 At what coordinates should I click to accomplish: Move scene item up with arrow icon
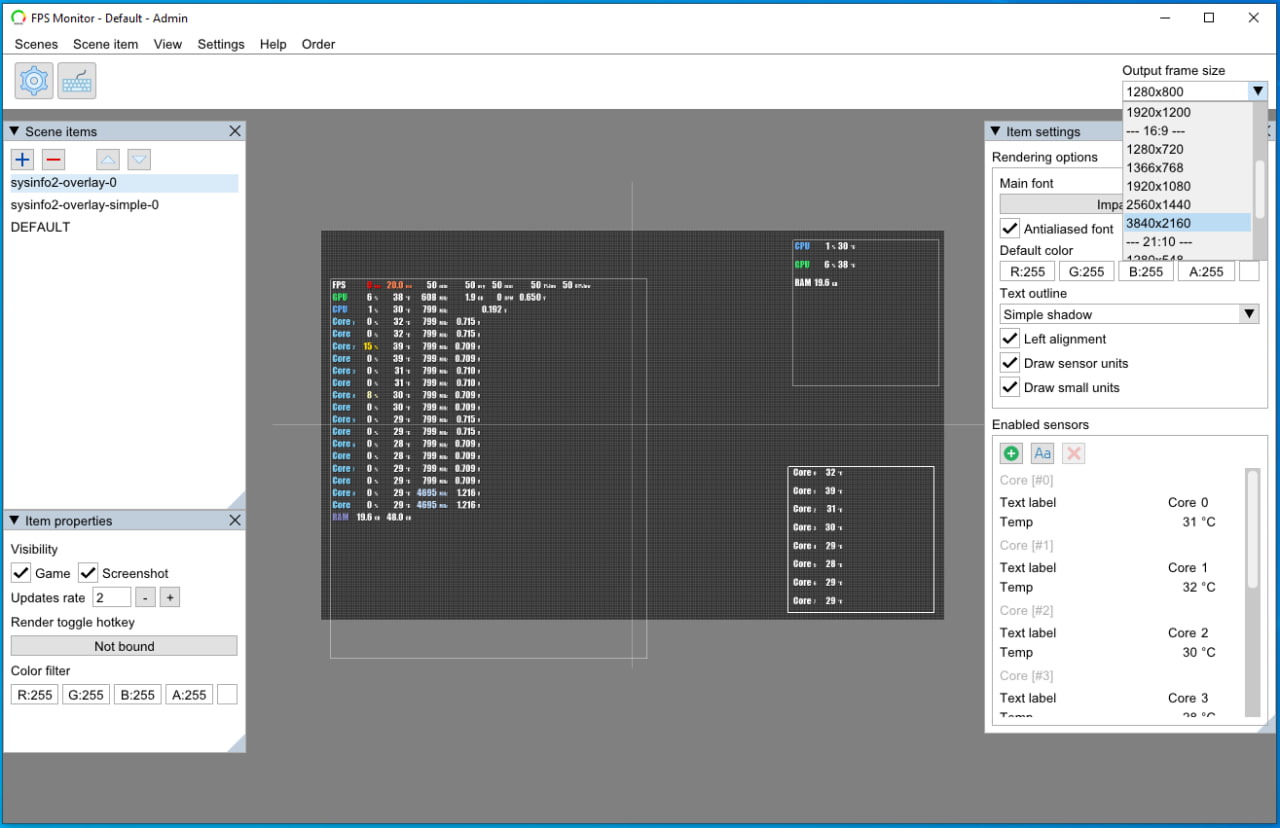[108, 159]
